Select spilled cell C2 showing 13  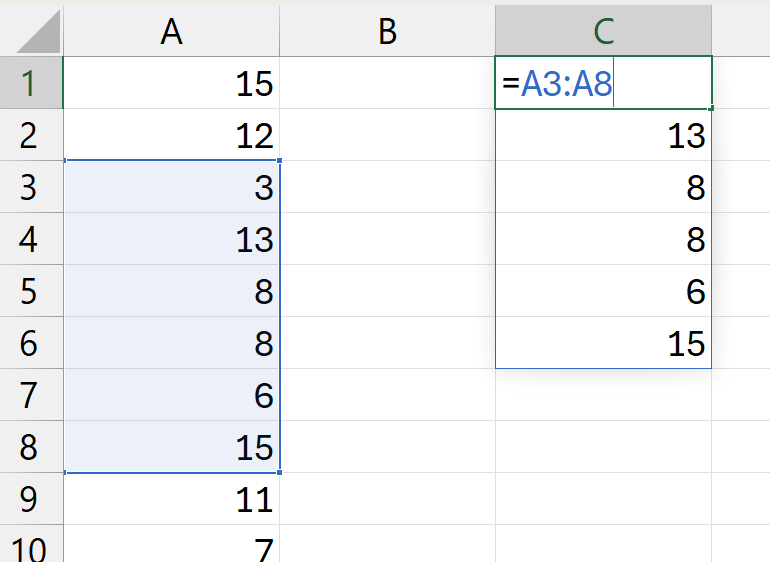click(603, 135)
